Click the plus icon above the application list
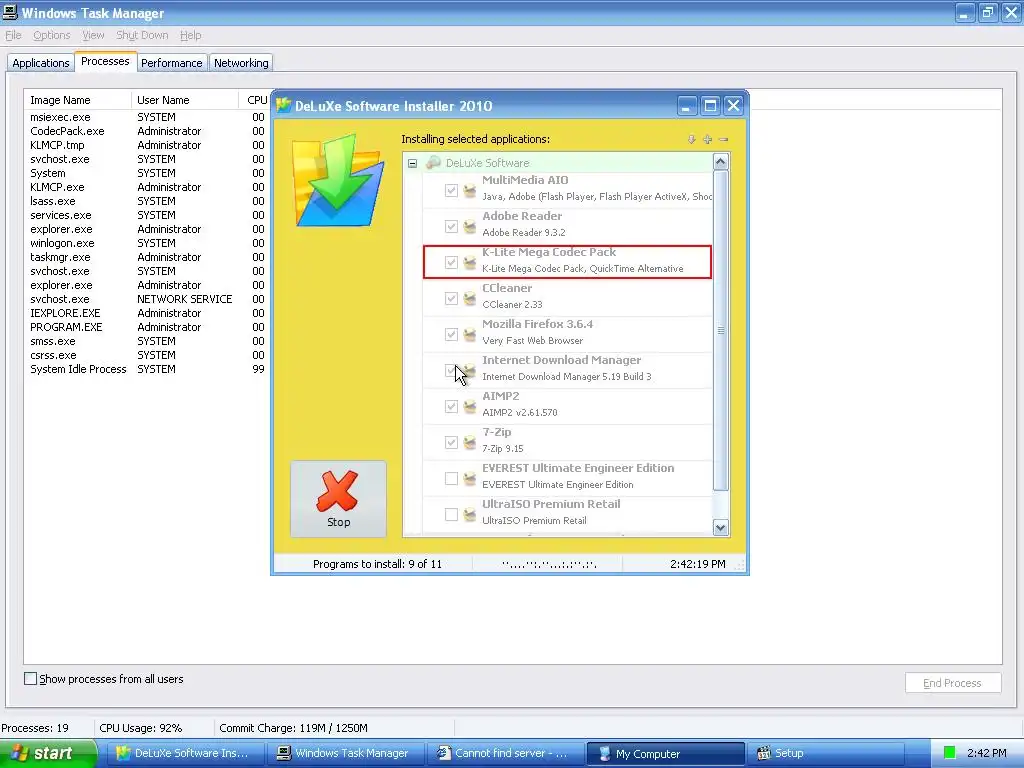1024x768 pixels. (707, 139)
